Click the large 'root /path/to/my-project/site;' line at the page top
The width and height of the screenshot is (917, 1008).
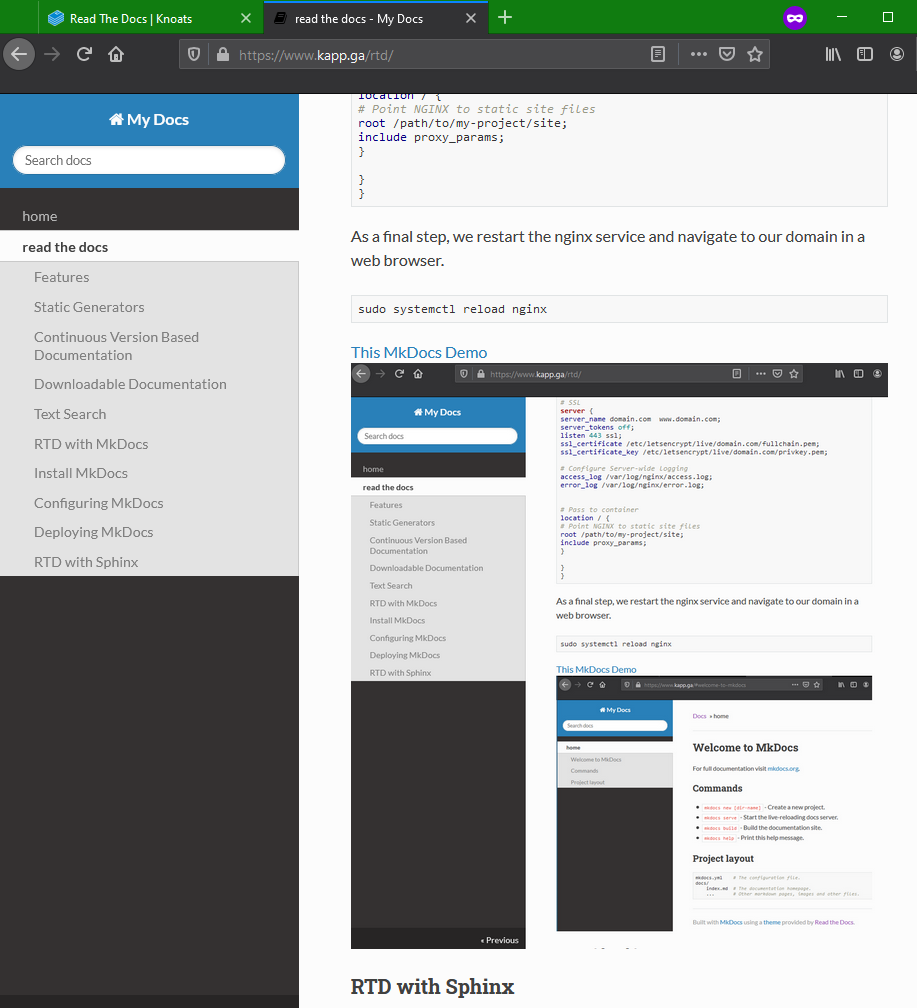(462, 123)
